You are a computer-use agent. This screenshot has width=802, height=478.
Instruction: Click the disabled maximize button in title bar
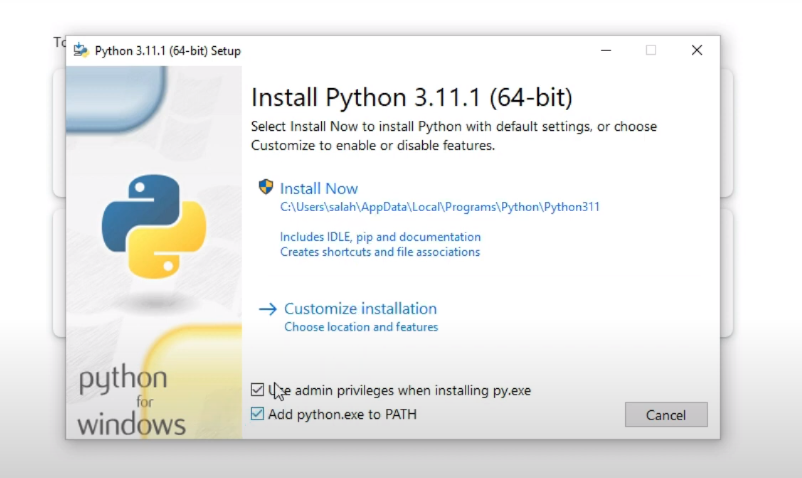click(651, 50)
